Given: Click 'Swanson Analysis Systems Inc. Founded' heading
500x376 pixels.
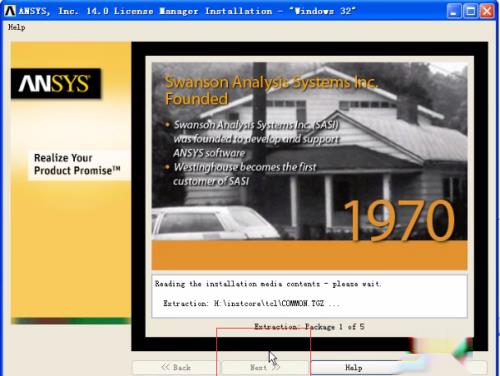Looking at the screenshot, I should point(271,90).
